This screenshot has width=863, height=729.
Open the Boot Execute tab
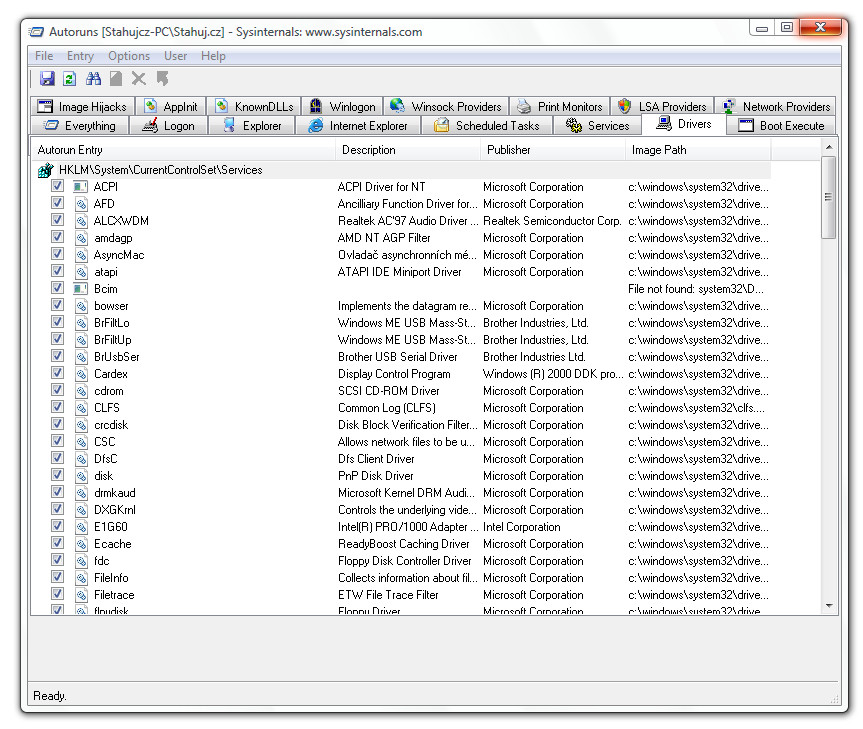782,126
